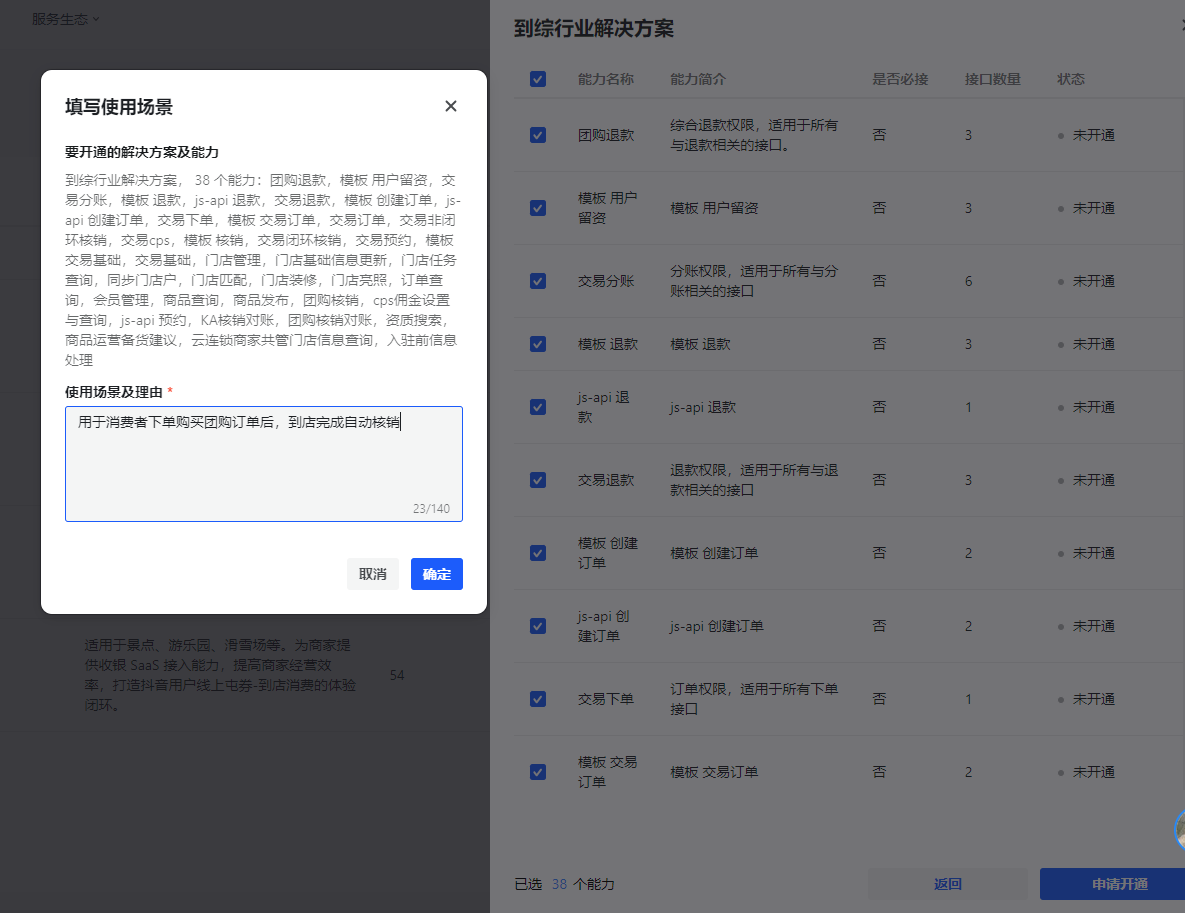Click the js-api 创建订单 description text
The width and height of the screenshot is (1185, 913).
click(x=716, y=626)
